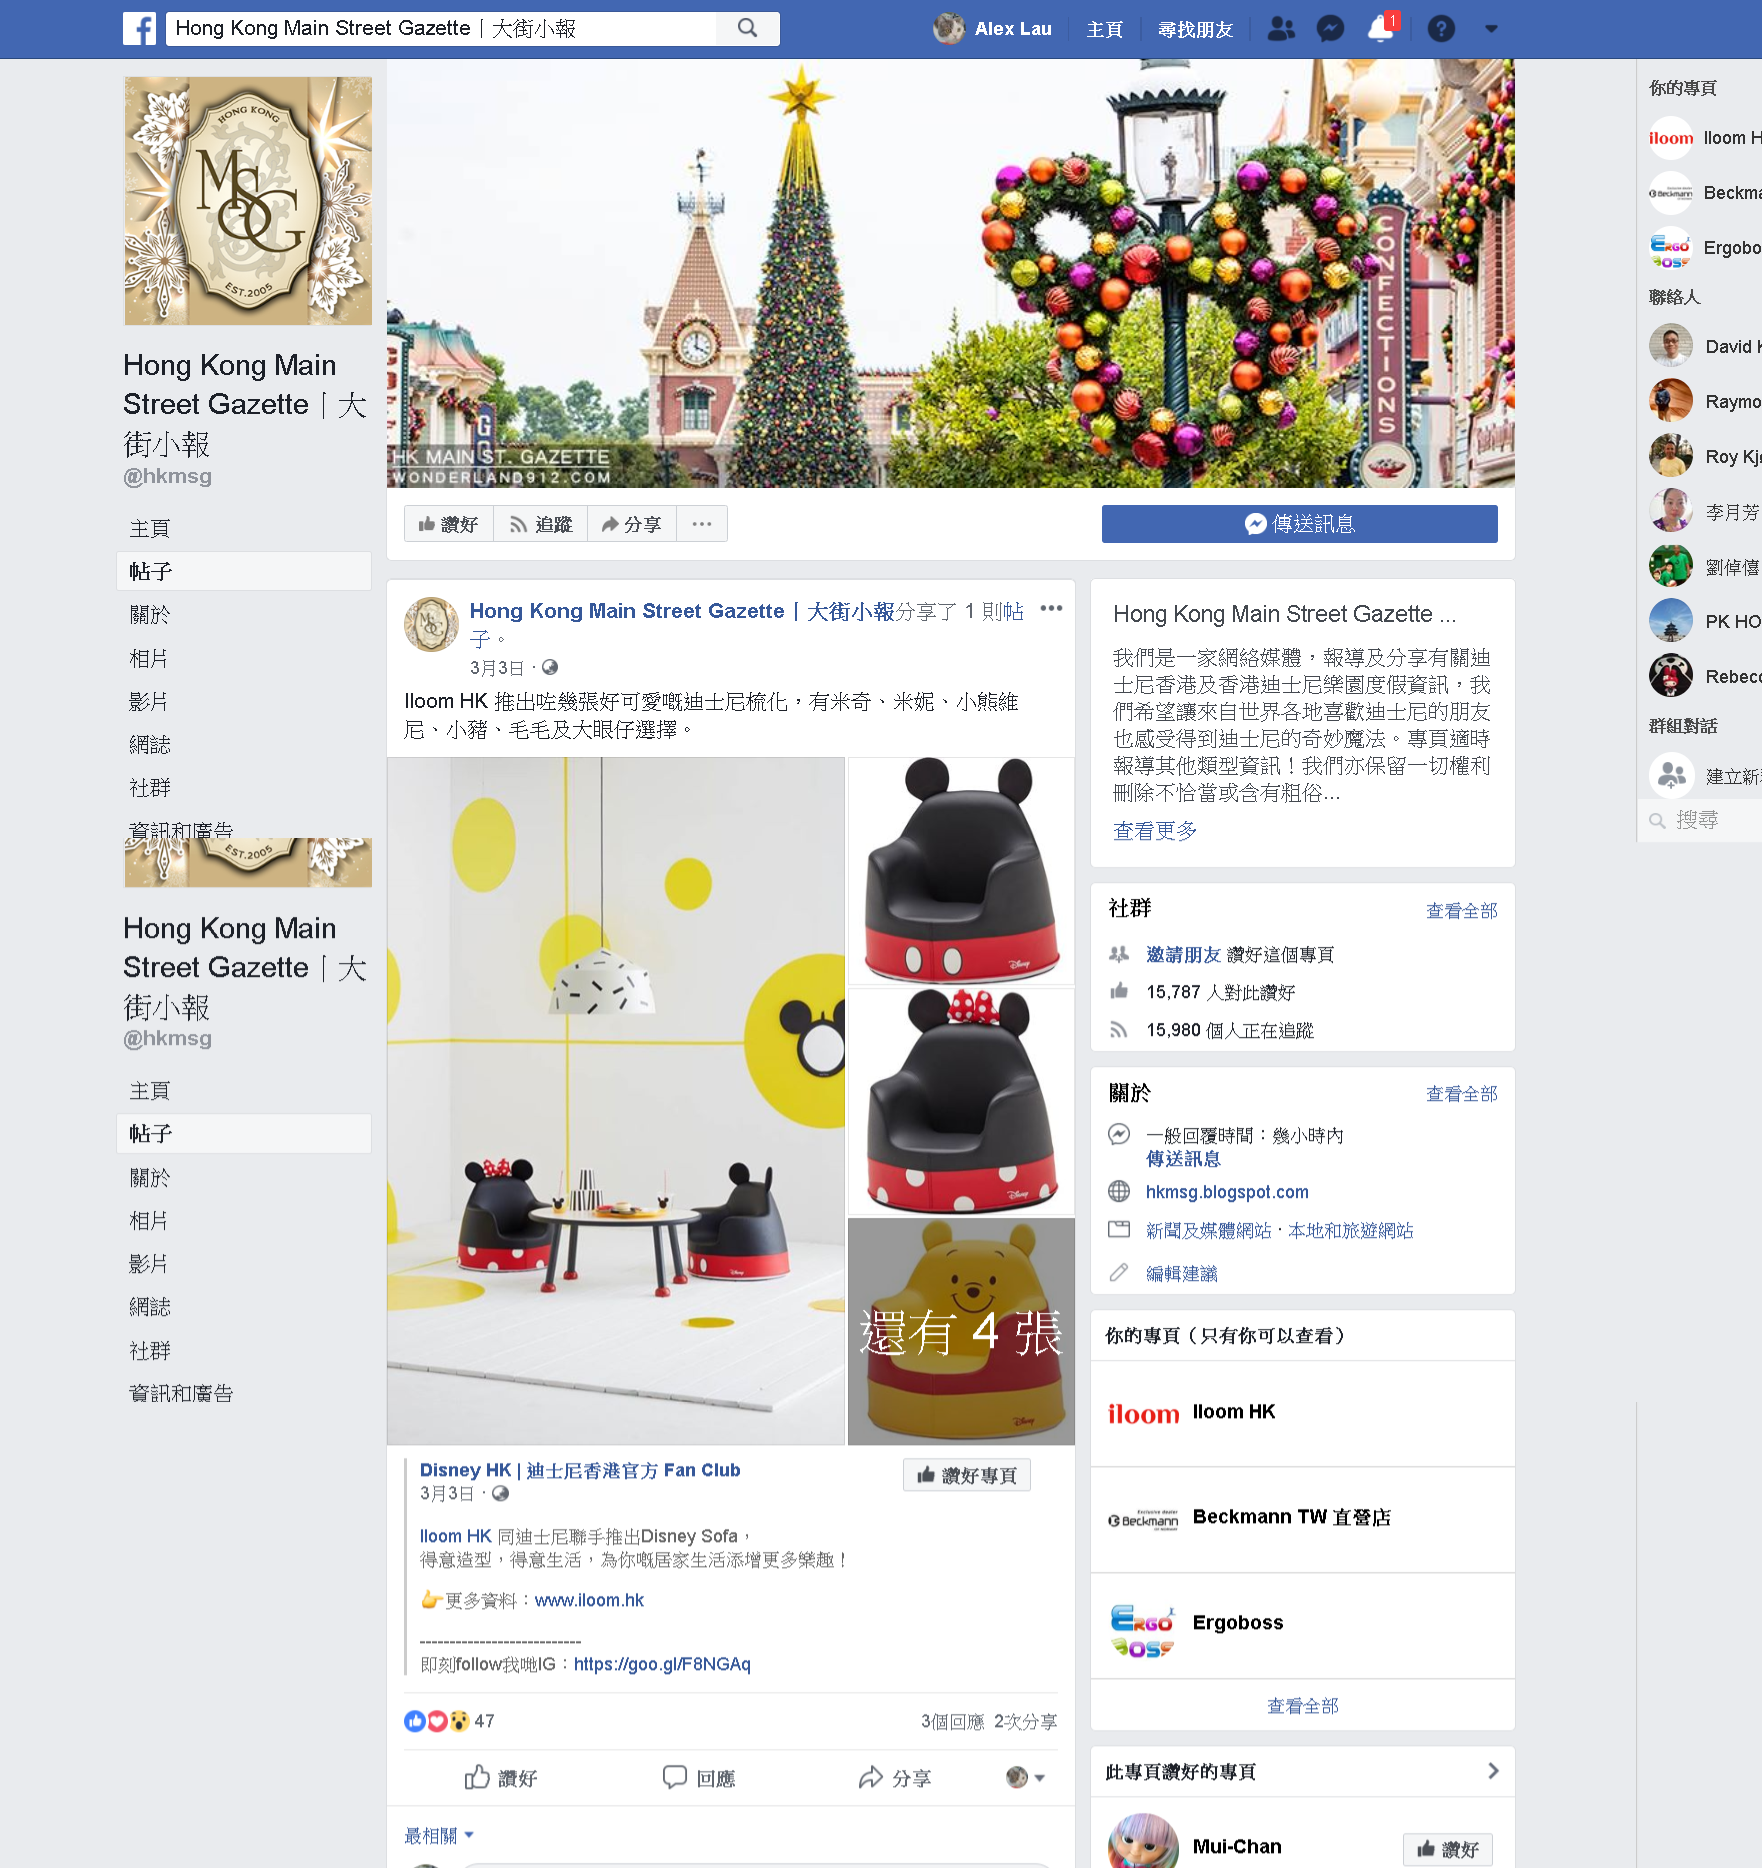This screenshot has height=1868, width=1762.
Task: Click the magnifier search button
Action: tap(748, 29)
